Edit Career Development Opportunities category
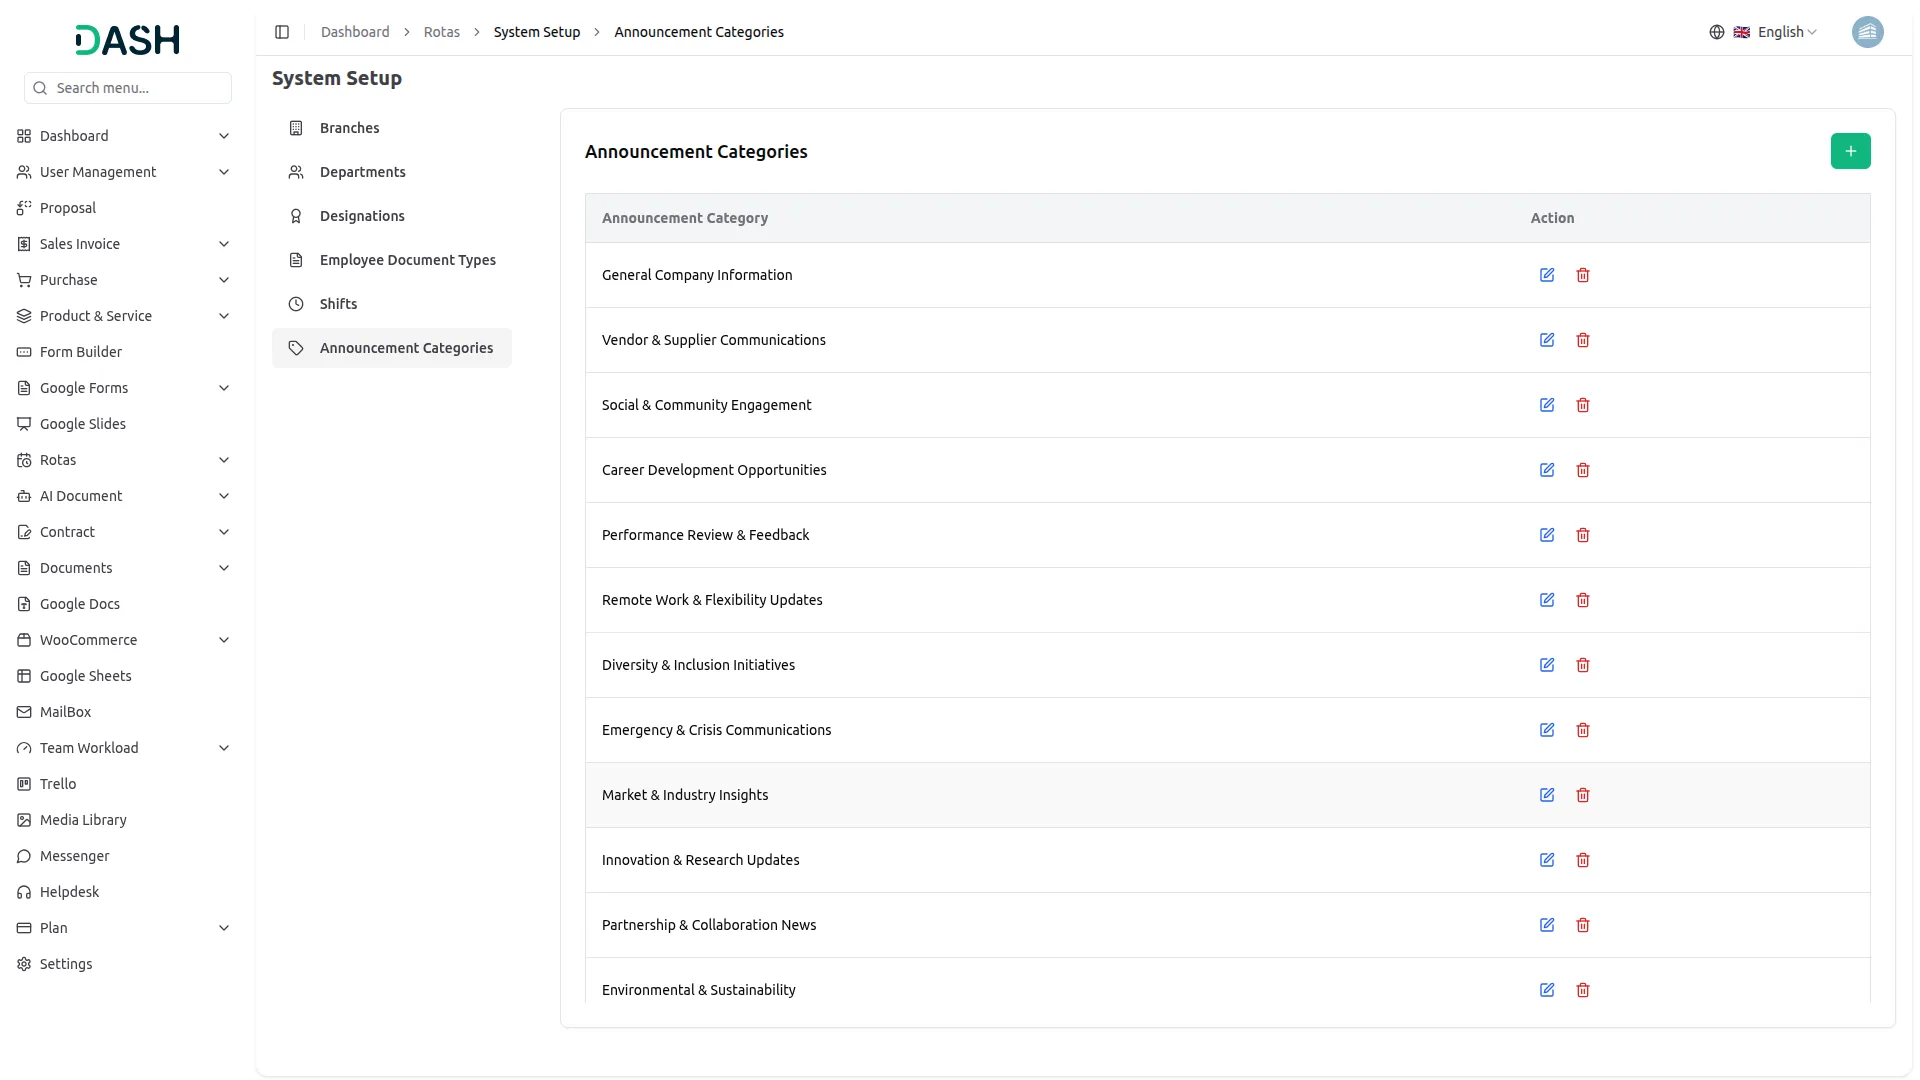The height and width of the screenshot is (1080, 1920). click(1547, 470)
